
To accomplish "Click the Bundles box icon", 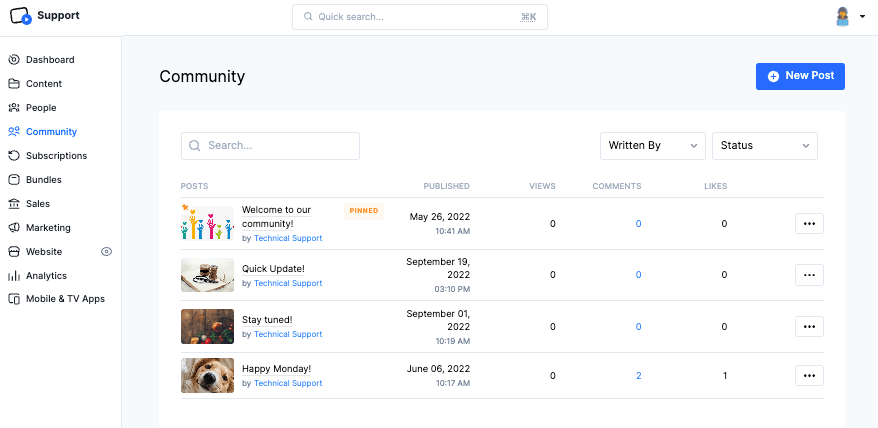I will coord(14,180).
